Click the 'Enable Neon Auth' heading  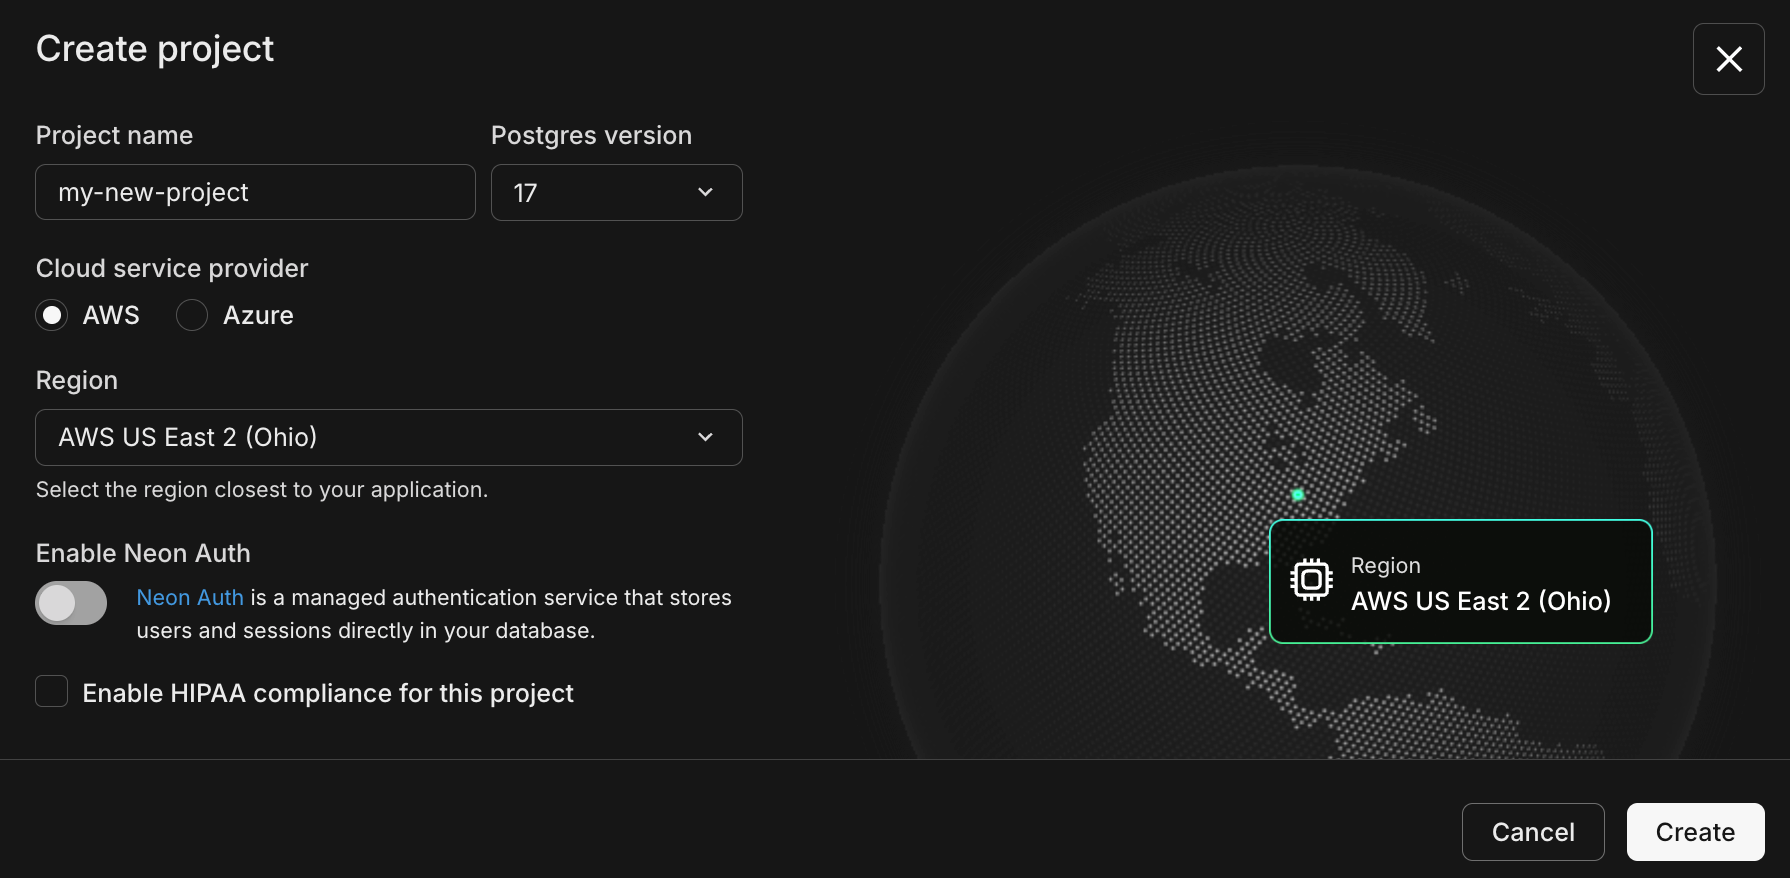[143, 553]
